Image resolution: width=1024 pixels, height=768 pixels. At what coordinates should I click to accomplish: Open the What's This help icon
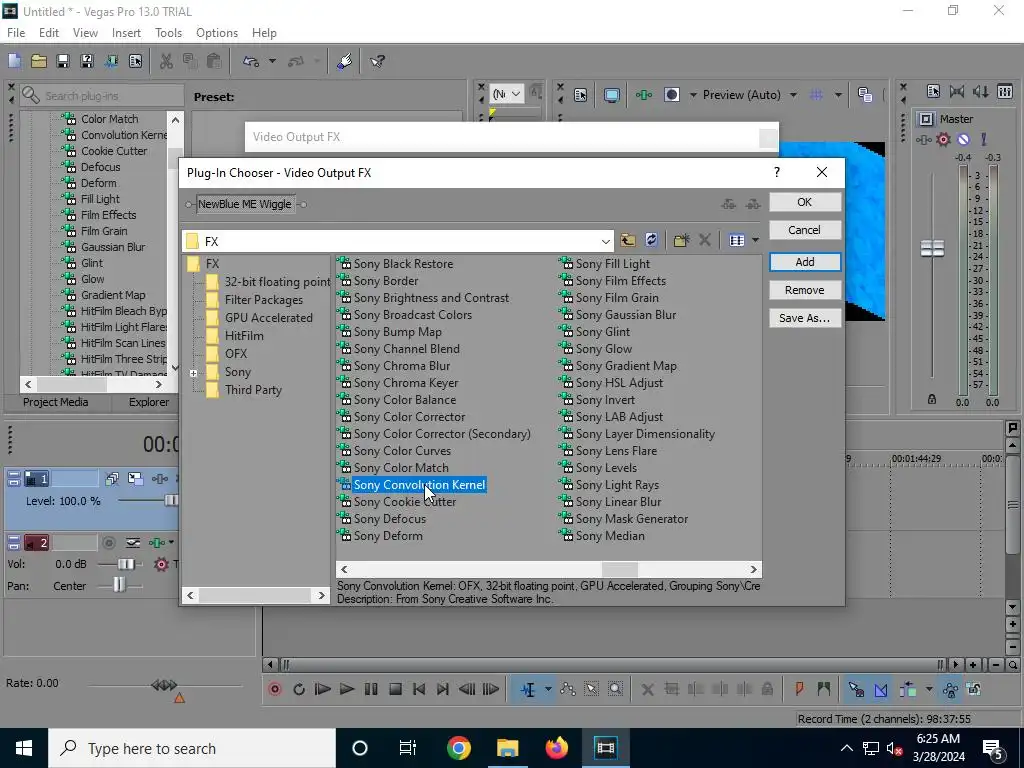(x=377, y=61)
